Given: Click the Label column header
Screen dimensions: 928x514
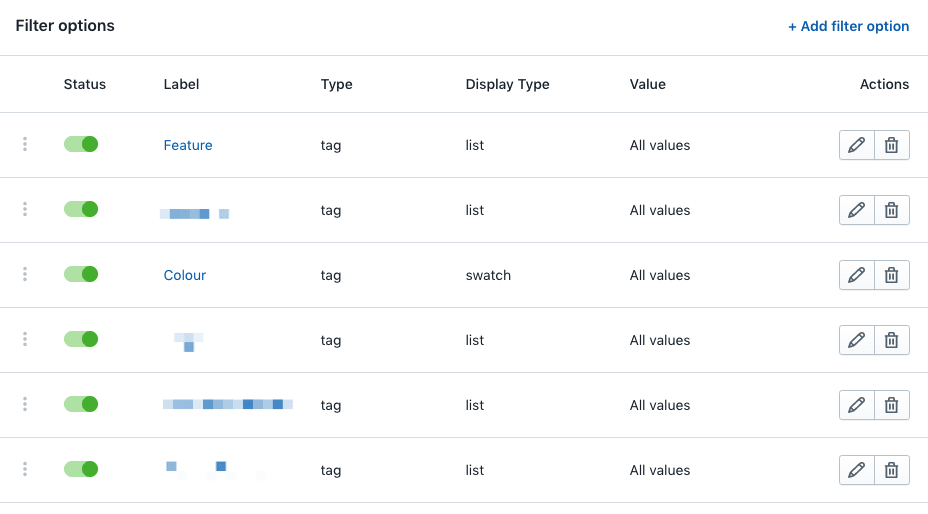Looking at the screenshot, I should click(x=182, y=84).
